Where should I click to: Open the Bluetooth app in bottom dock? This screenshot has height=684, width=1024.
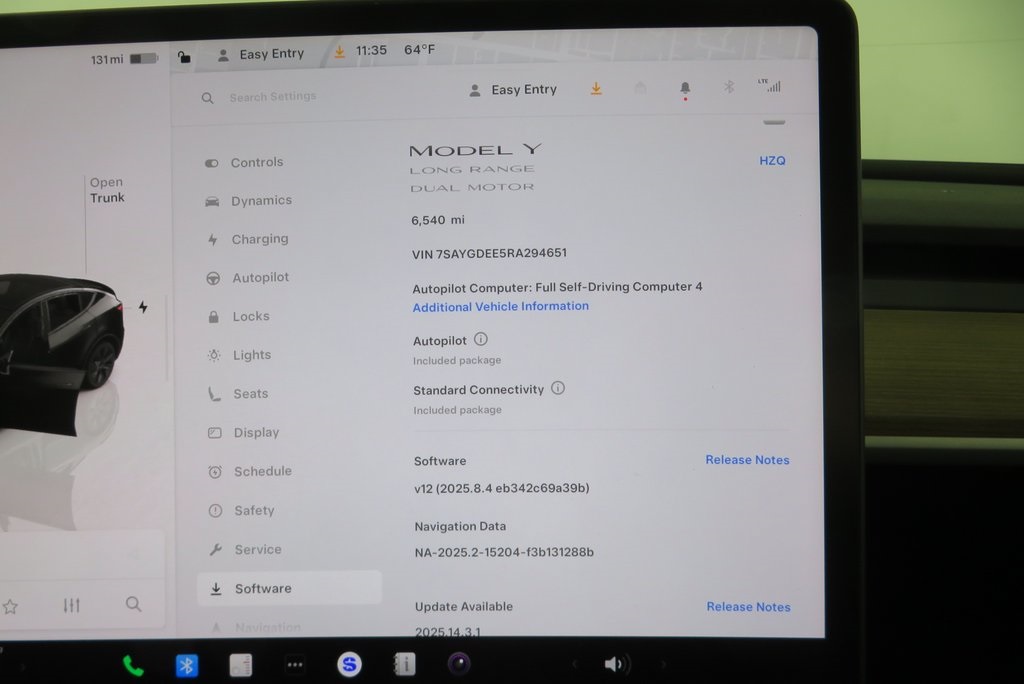tap(187, 666)
